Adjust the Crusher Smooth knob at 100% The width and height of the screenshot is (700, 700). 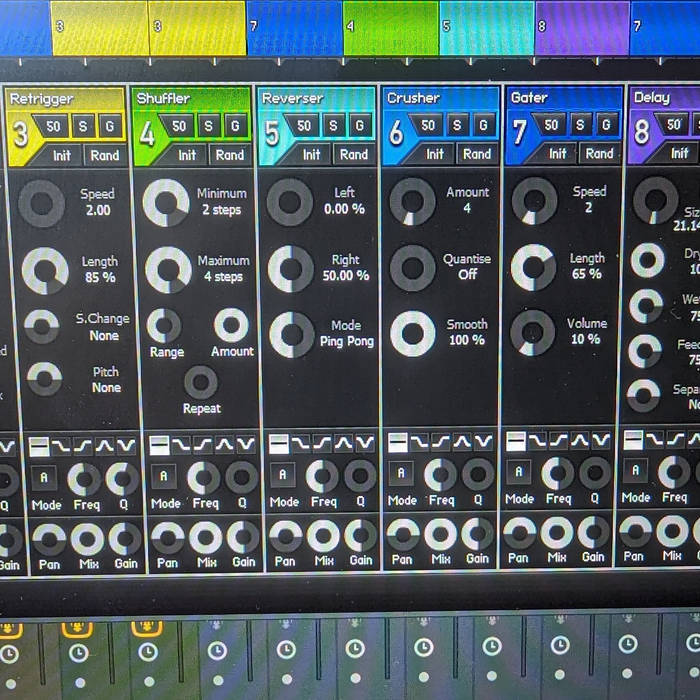tap(412, 333)
